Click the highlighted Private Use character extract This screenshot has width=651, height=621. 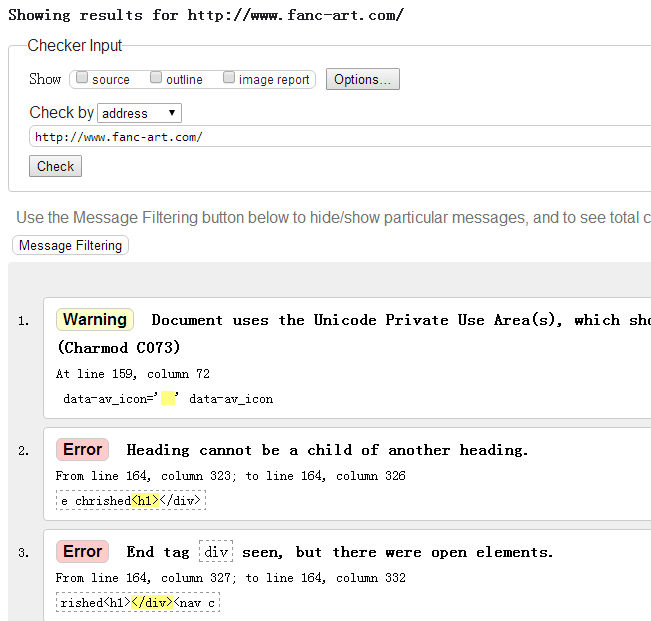[x=169, y=398]
